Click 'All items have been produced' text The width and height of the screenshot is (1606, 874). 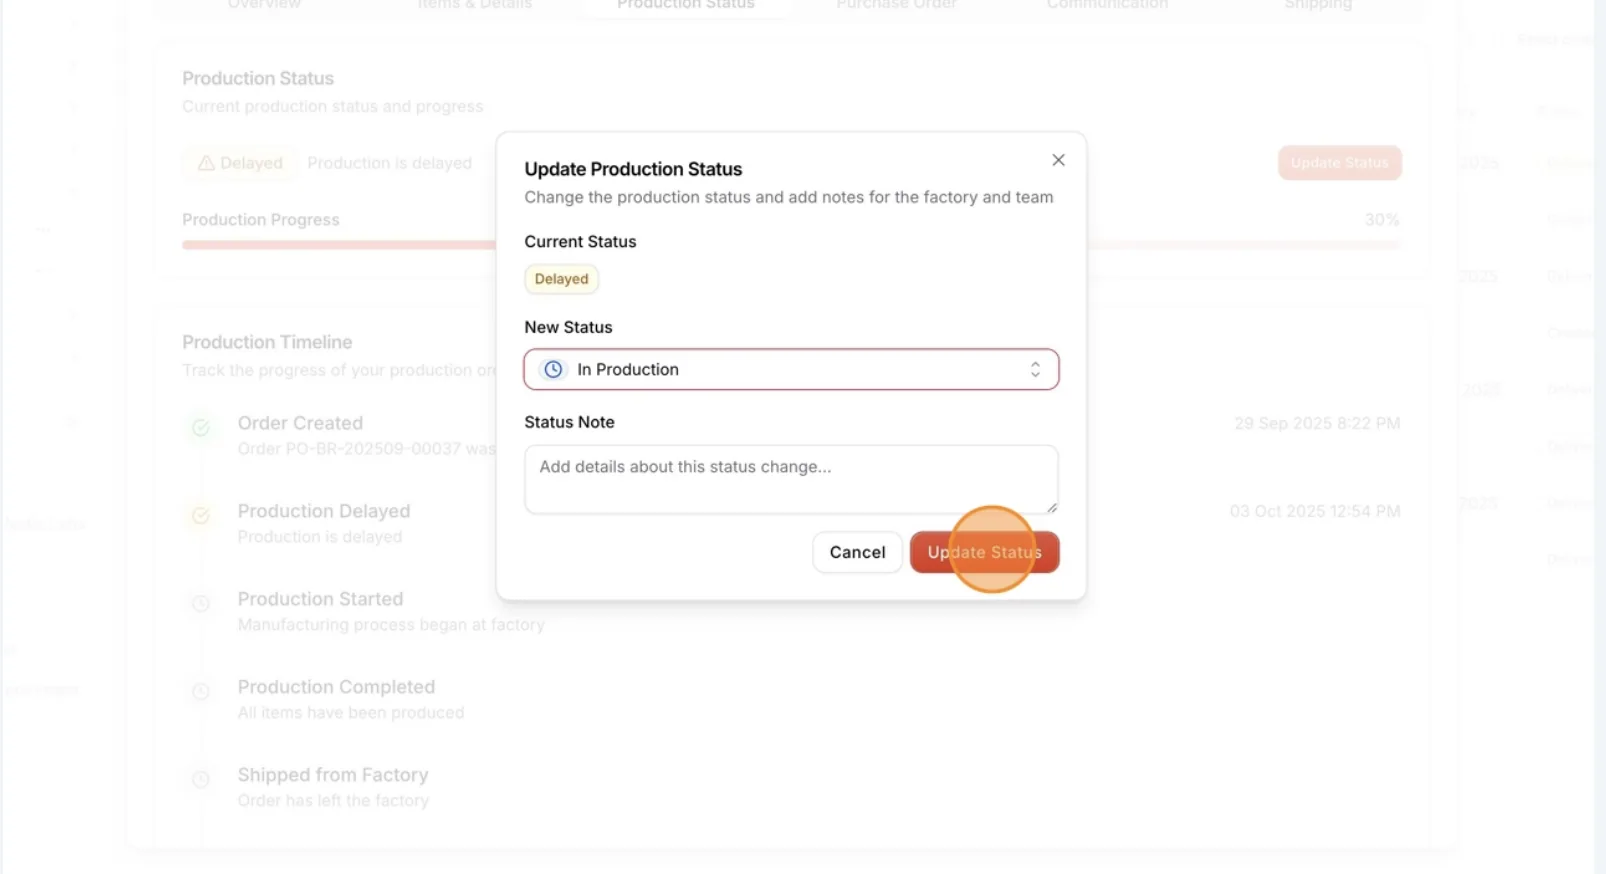tap(351, 713)
